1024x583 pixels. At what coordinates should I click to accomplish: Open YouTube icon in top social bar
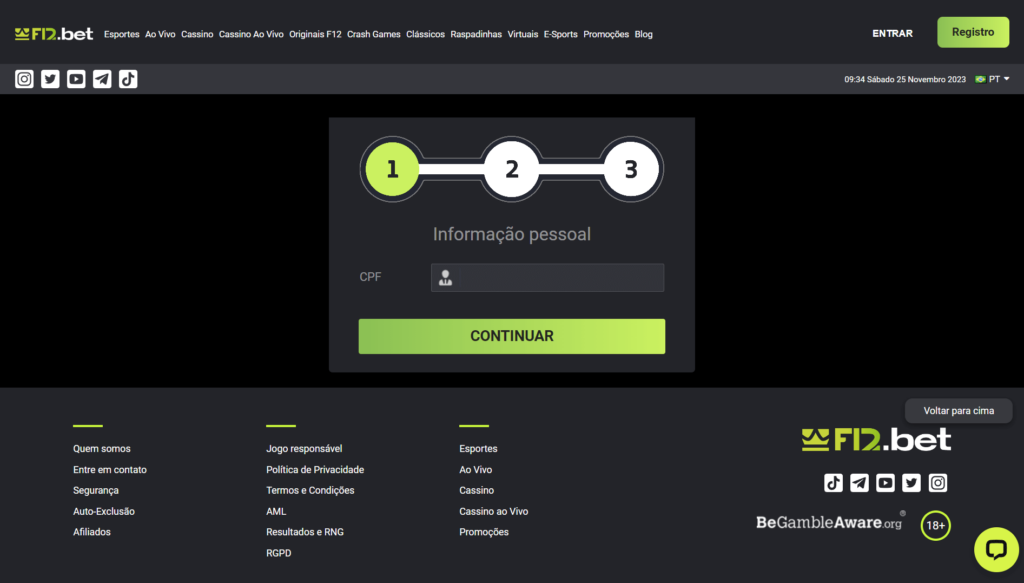[76, 79]
